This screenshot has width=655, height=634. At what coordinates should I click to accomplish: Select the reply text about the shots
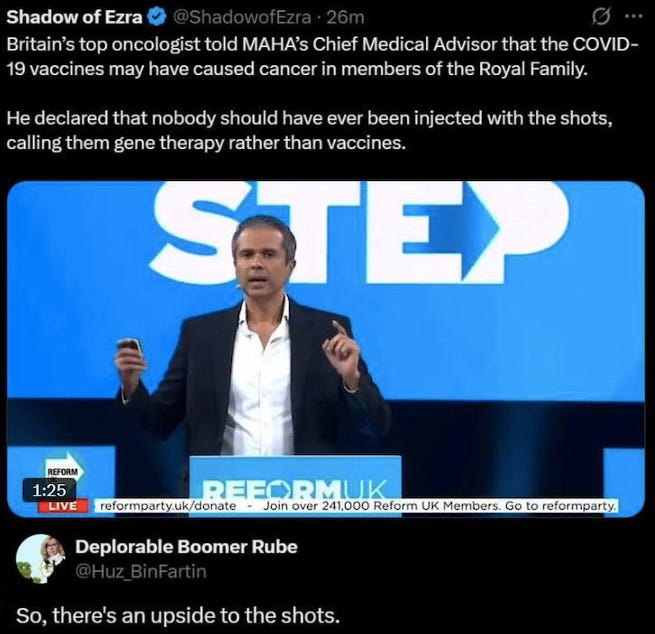click(x=178, y=615)
